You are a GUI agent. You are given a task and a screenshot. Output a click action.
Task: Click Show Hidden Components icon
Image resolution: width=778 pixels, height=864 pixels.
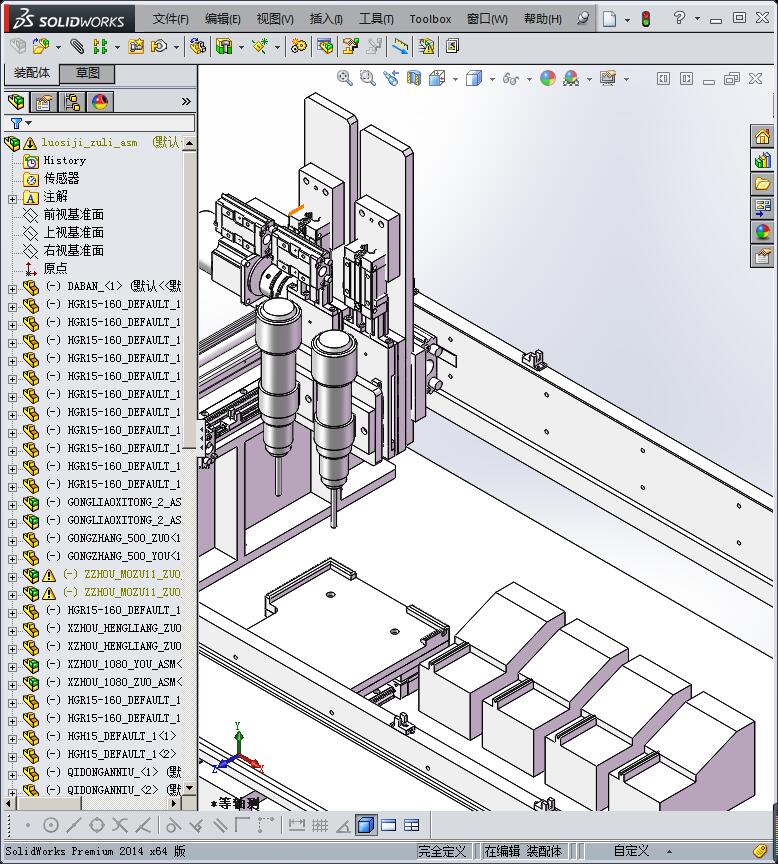click(x=197, y=46)
